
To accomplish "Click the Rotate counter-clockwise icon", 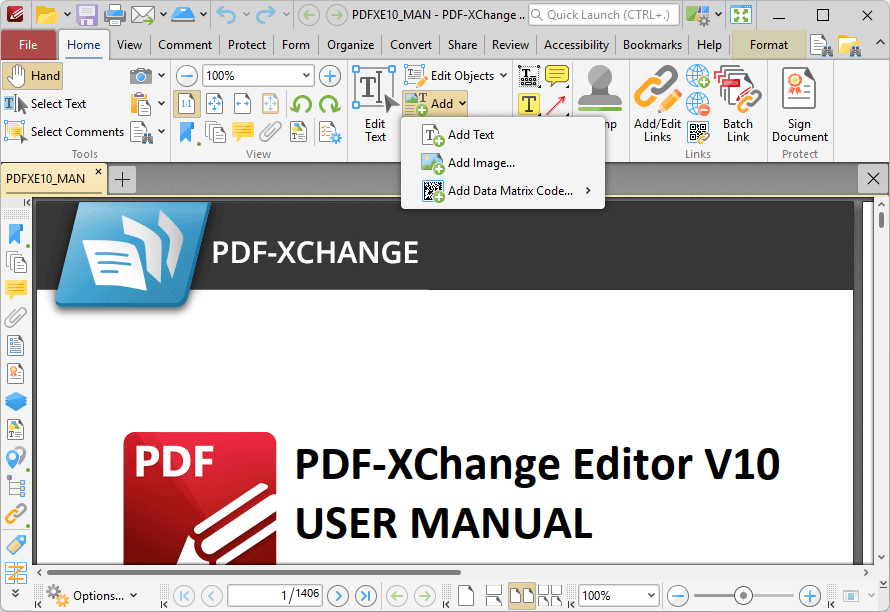I will (x=301, y=104).
